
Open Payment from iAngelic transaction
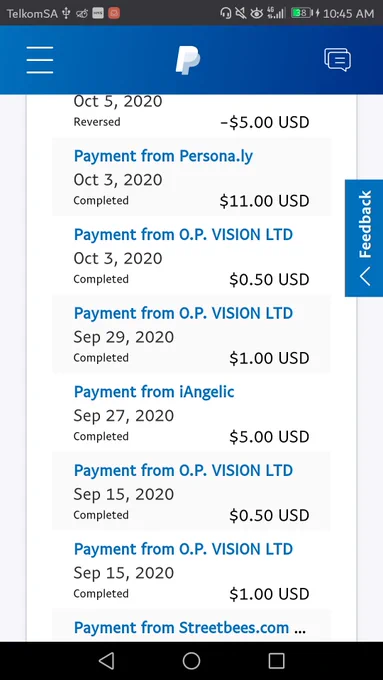pos(191,413)
